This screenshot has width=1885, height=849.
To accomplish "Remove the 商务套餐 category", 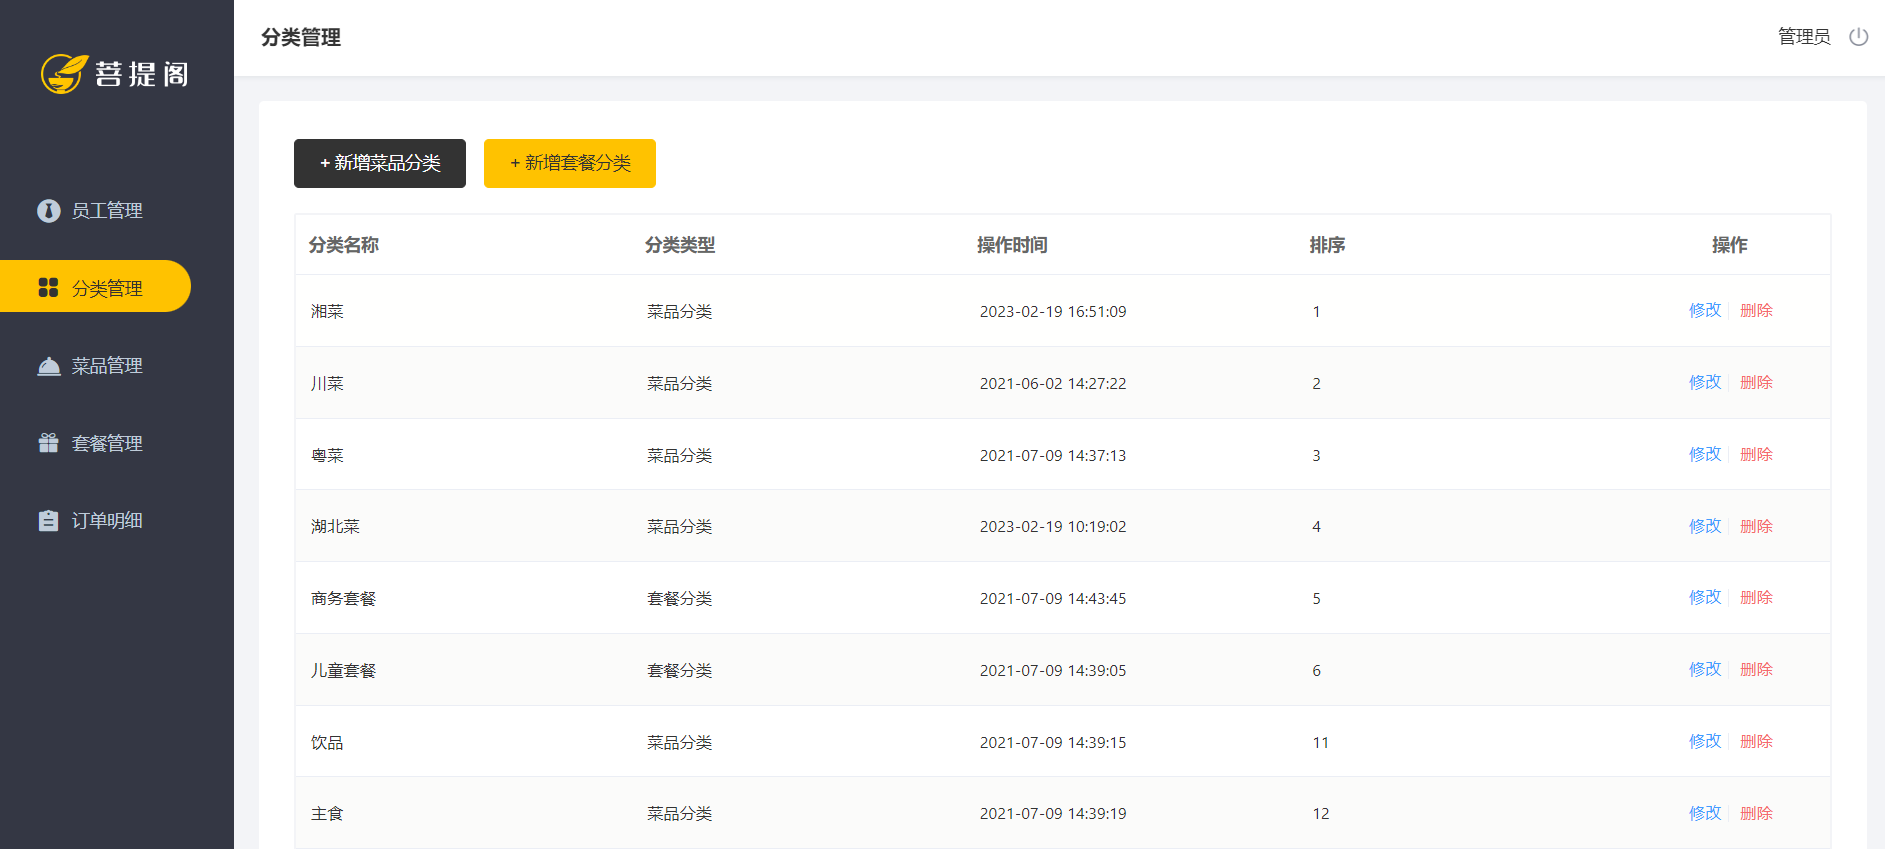I will [x=1756, y=597].
